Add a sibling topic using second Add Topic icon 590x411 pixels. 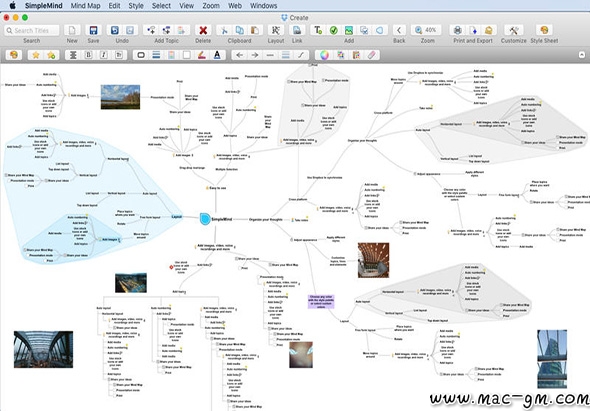click(166, 30)
